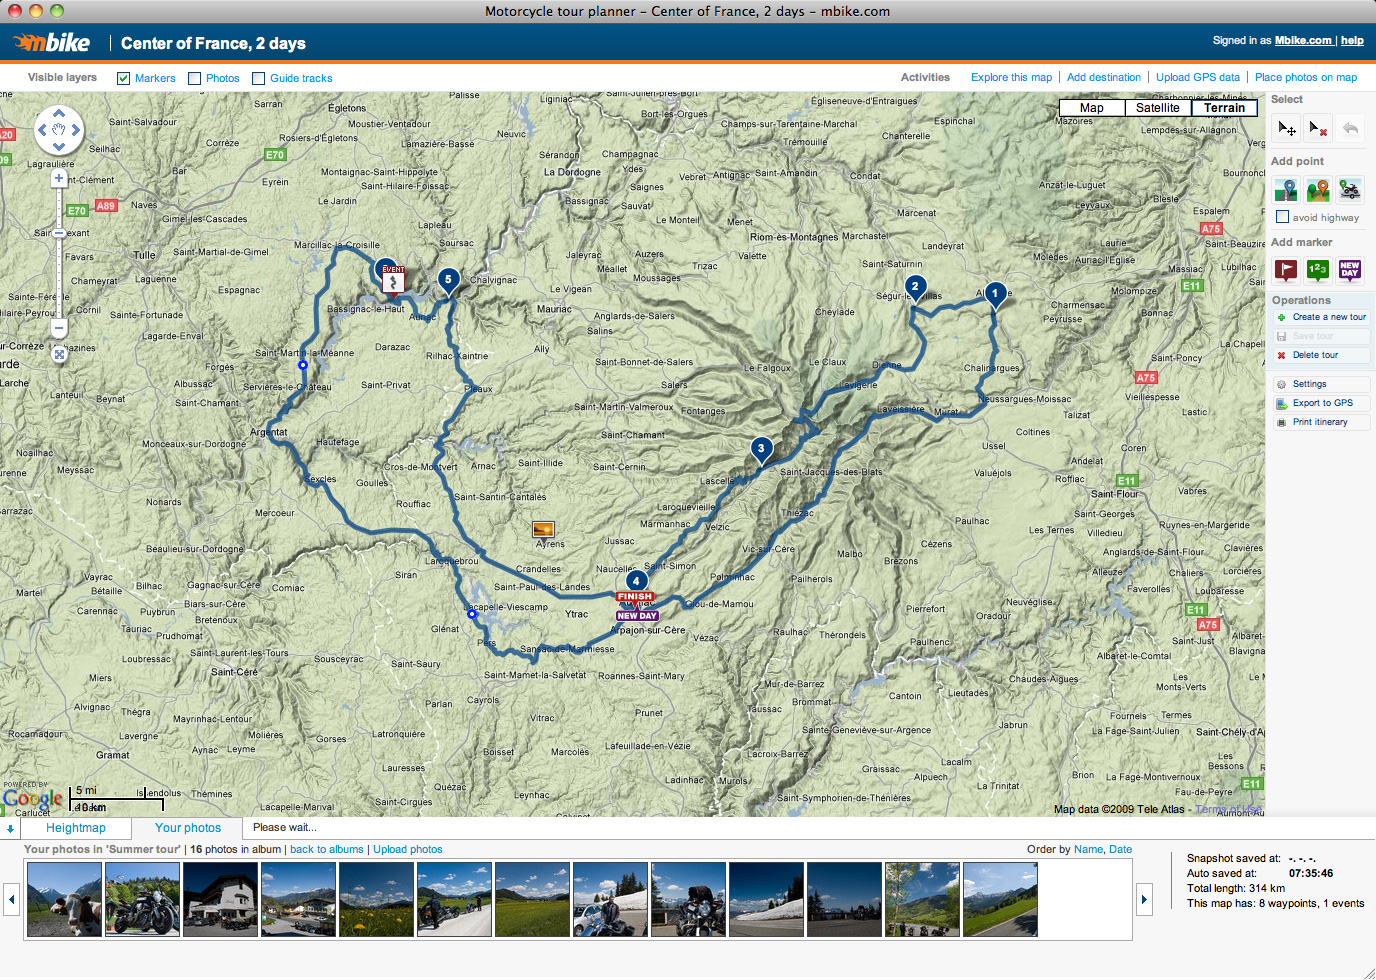Viewport: 1376px width, 980px height.
Task: Switch map view to Terrain
Action: [x=1225, y=108]
